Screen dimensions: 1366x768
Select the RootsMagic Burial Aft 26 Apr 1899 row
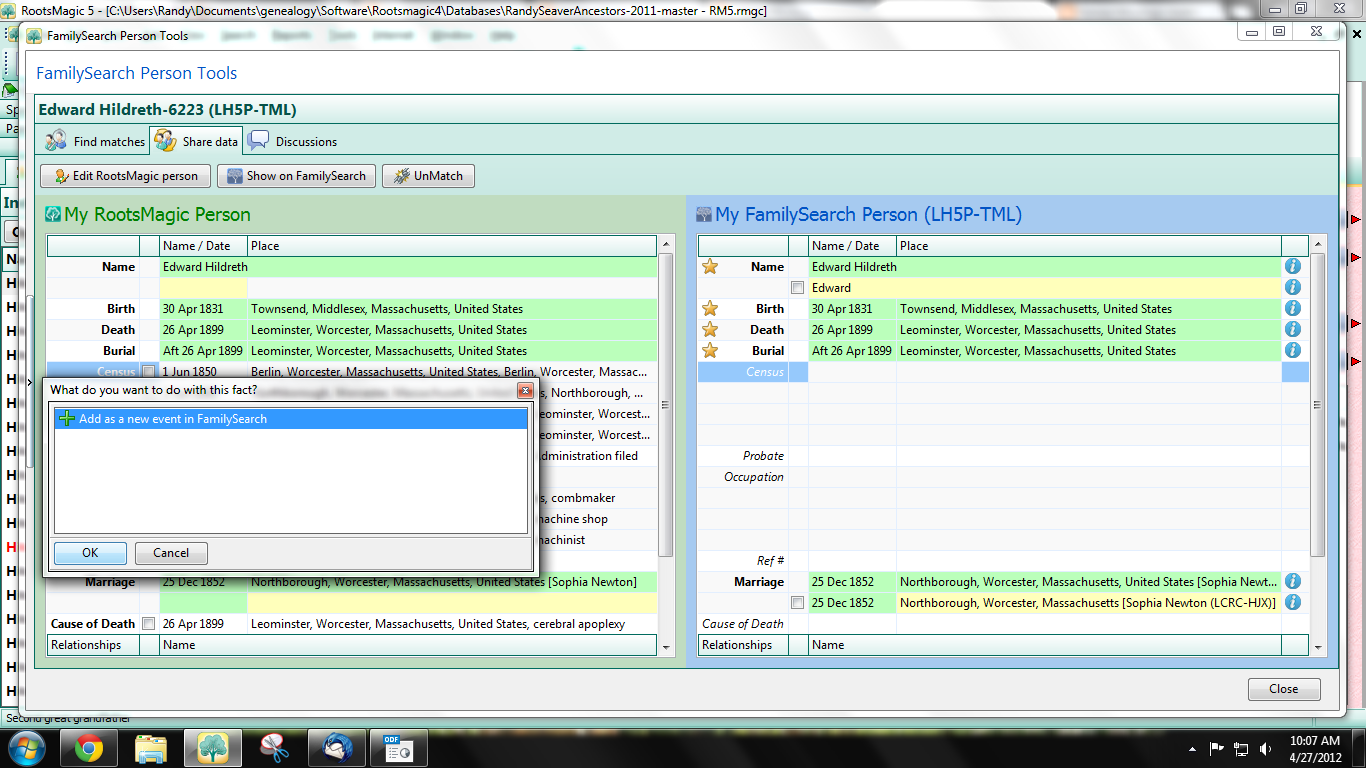[352, 351]
